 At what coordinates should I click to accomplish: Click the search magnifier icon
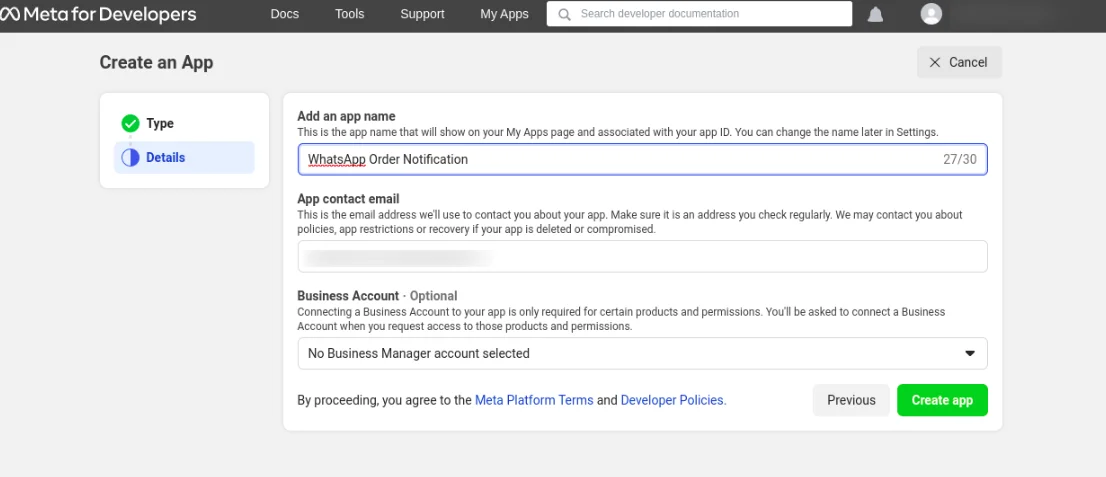(565, 14)
